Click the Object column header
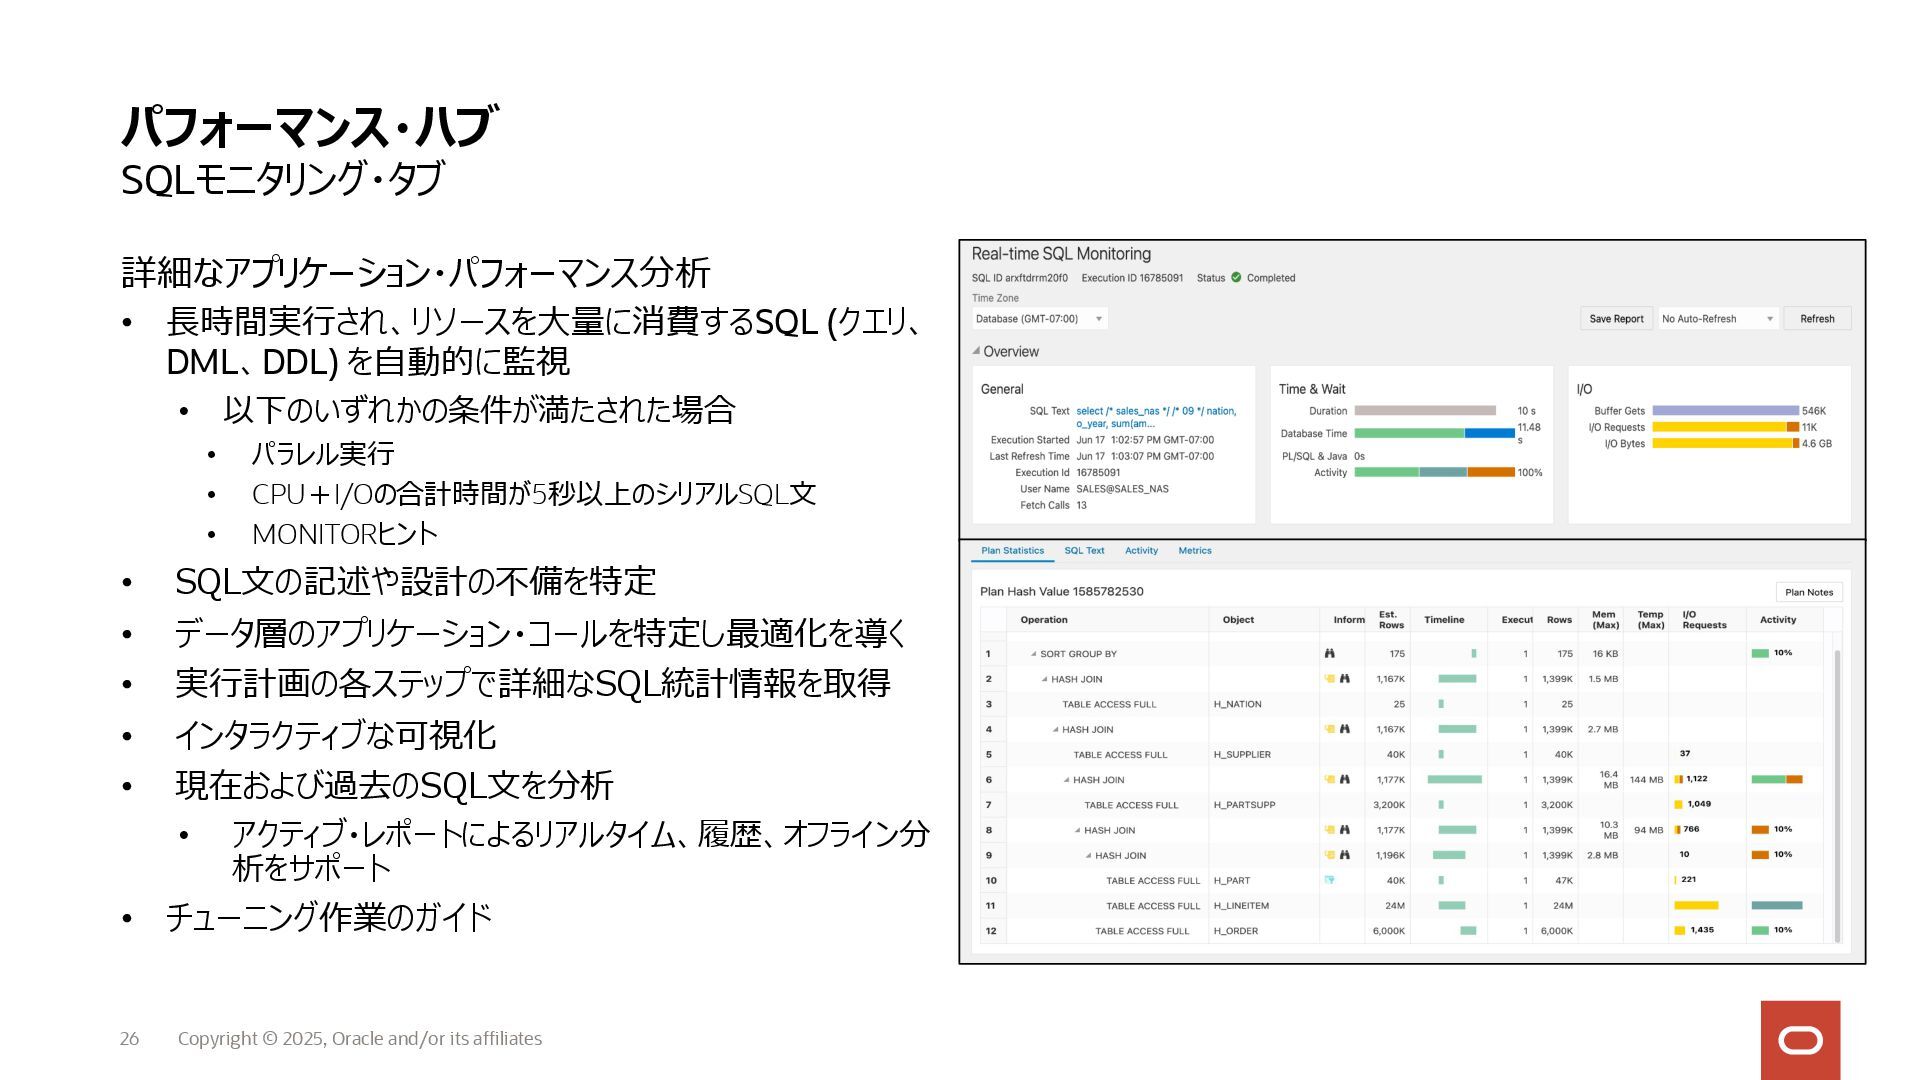1920x1080 pixels. pos(1238,620)
